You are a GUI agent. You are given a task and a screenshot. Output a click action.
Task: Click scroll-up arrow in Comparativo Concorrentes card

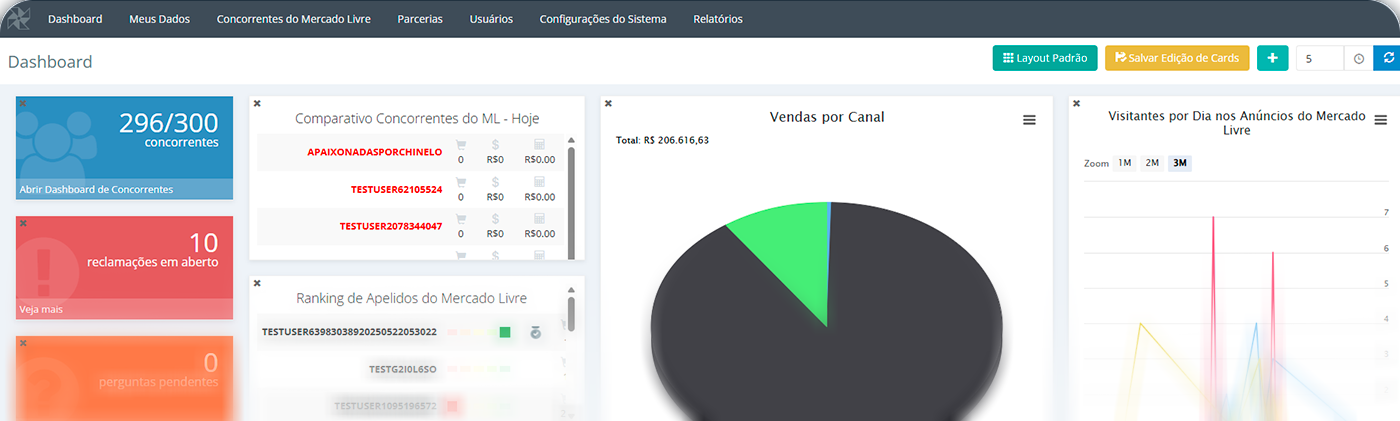pos(571,141)
